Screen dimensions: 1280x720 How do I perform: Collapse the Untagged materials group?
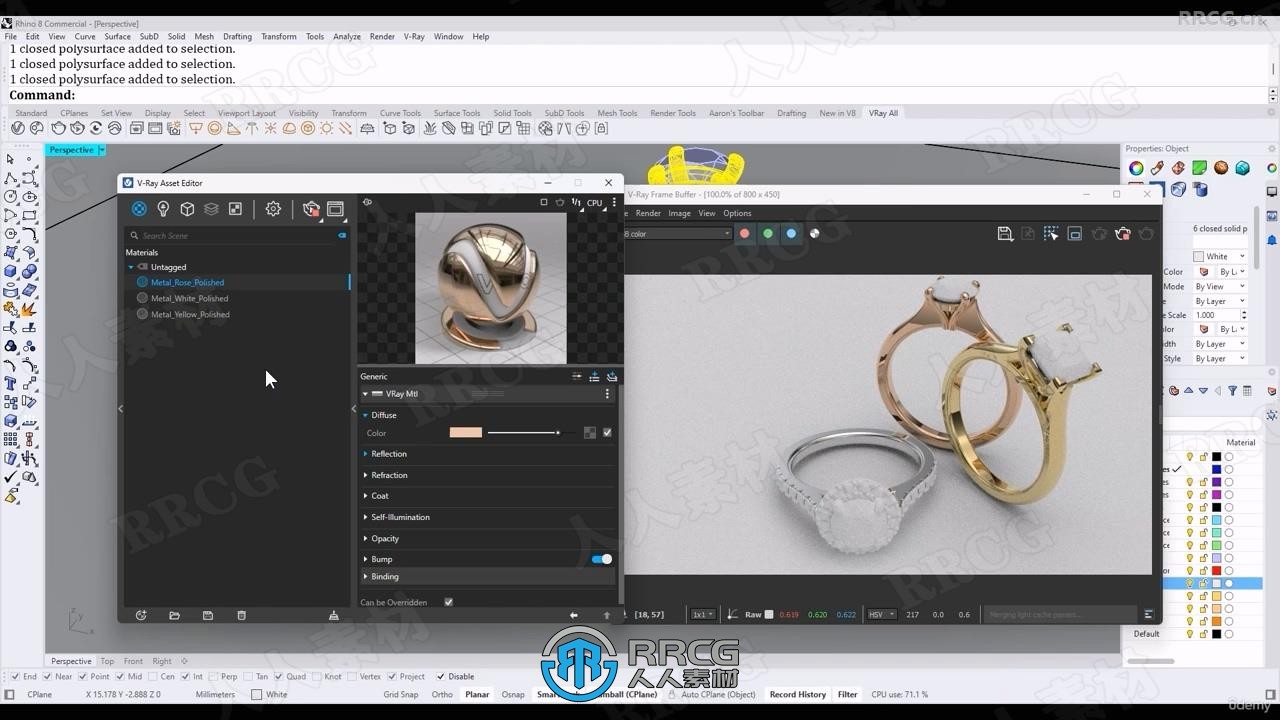tap(131, 267)
